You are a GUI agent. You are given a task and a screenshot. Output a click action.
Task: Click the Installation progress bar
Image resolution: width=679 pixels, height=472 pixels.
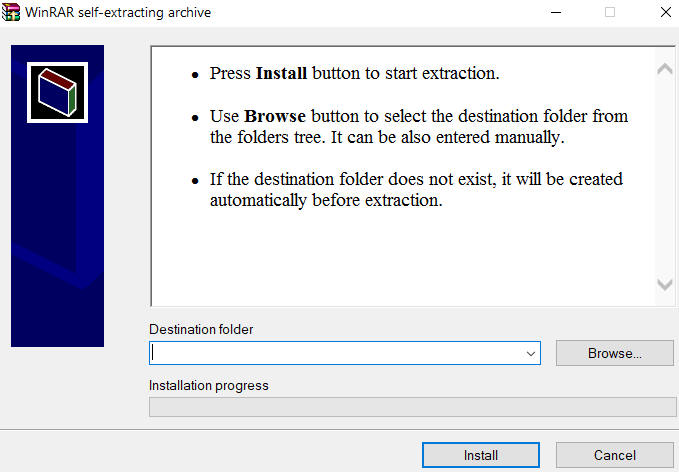[412, 407]
